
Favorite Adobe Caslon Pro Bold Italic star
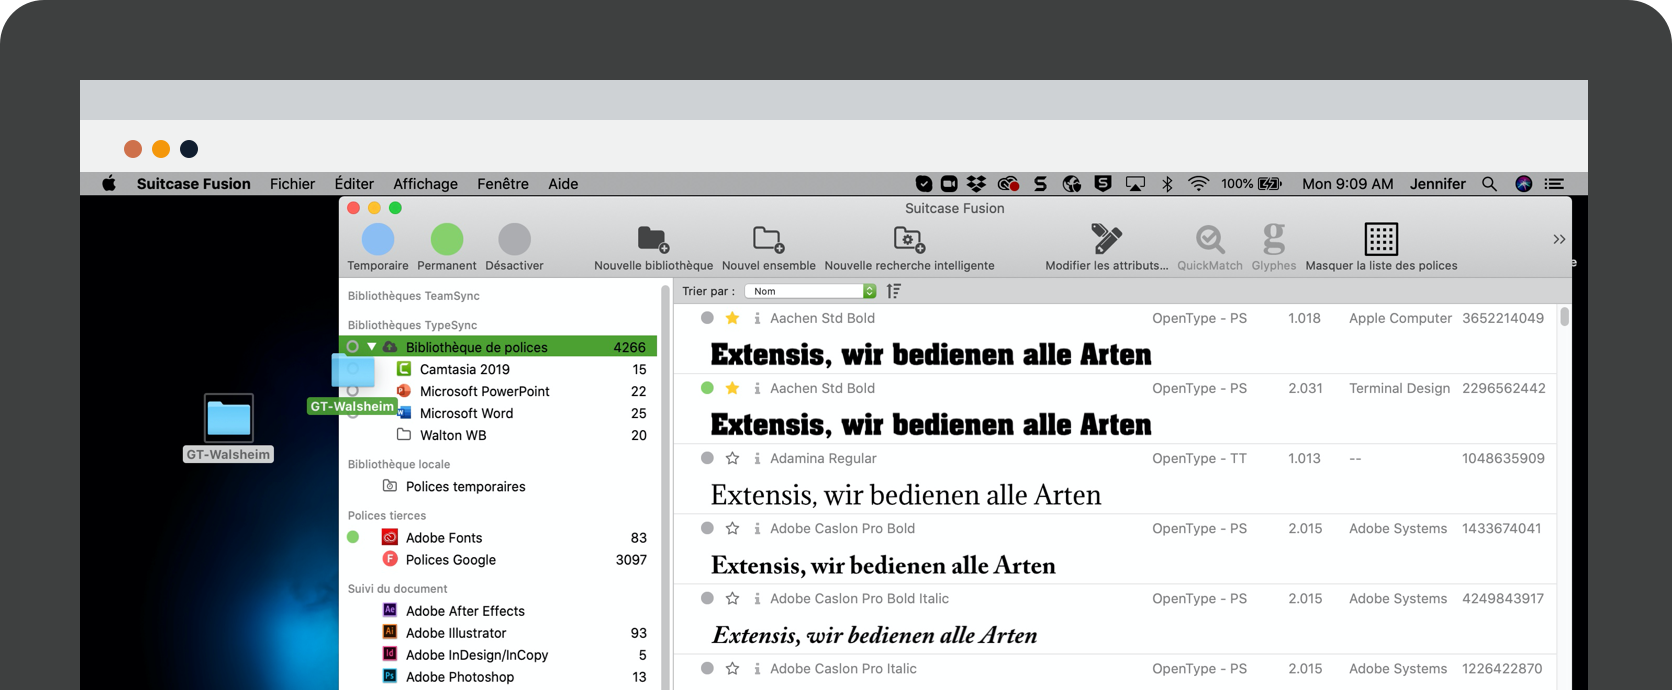click(732, 598)
